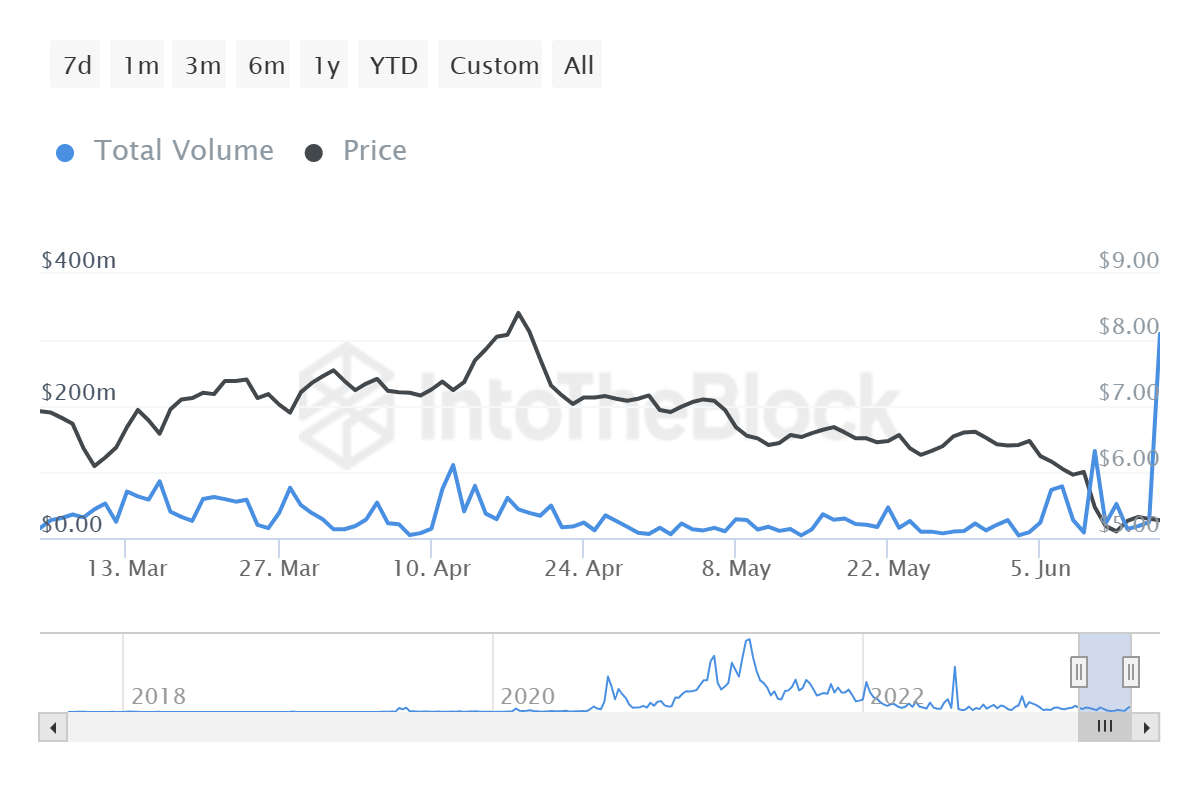1200x800 pixels.
Task: Click the black Price legend marker
Action: coord(316,151)
